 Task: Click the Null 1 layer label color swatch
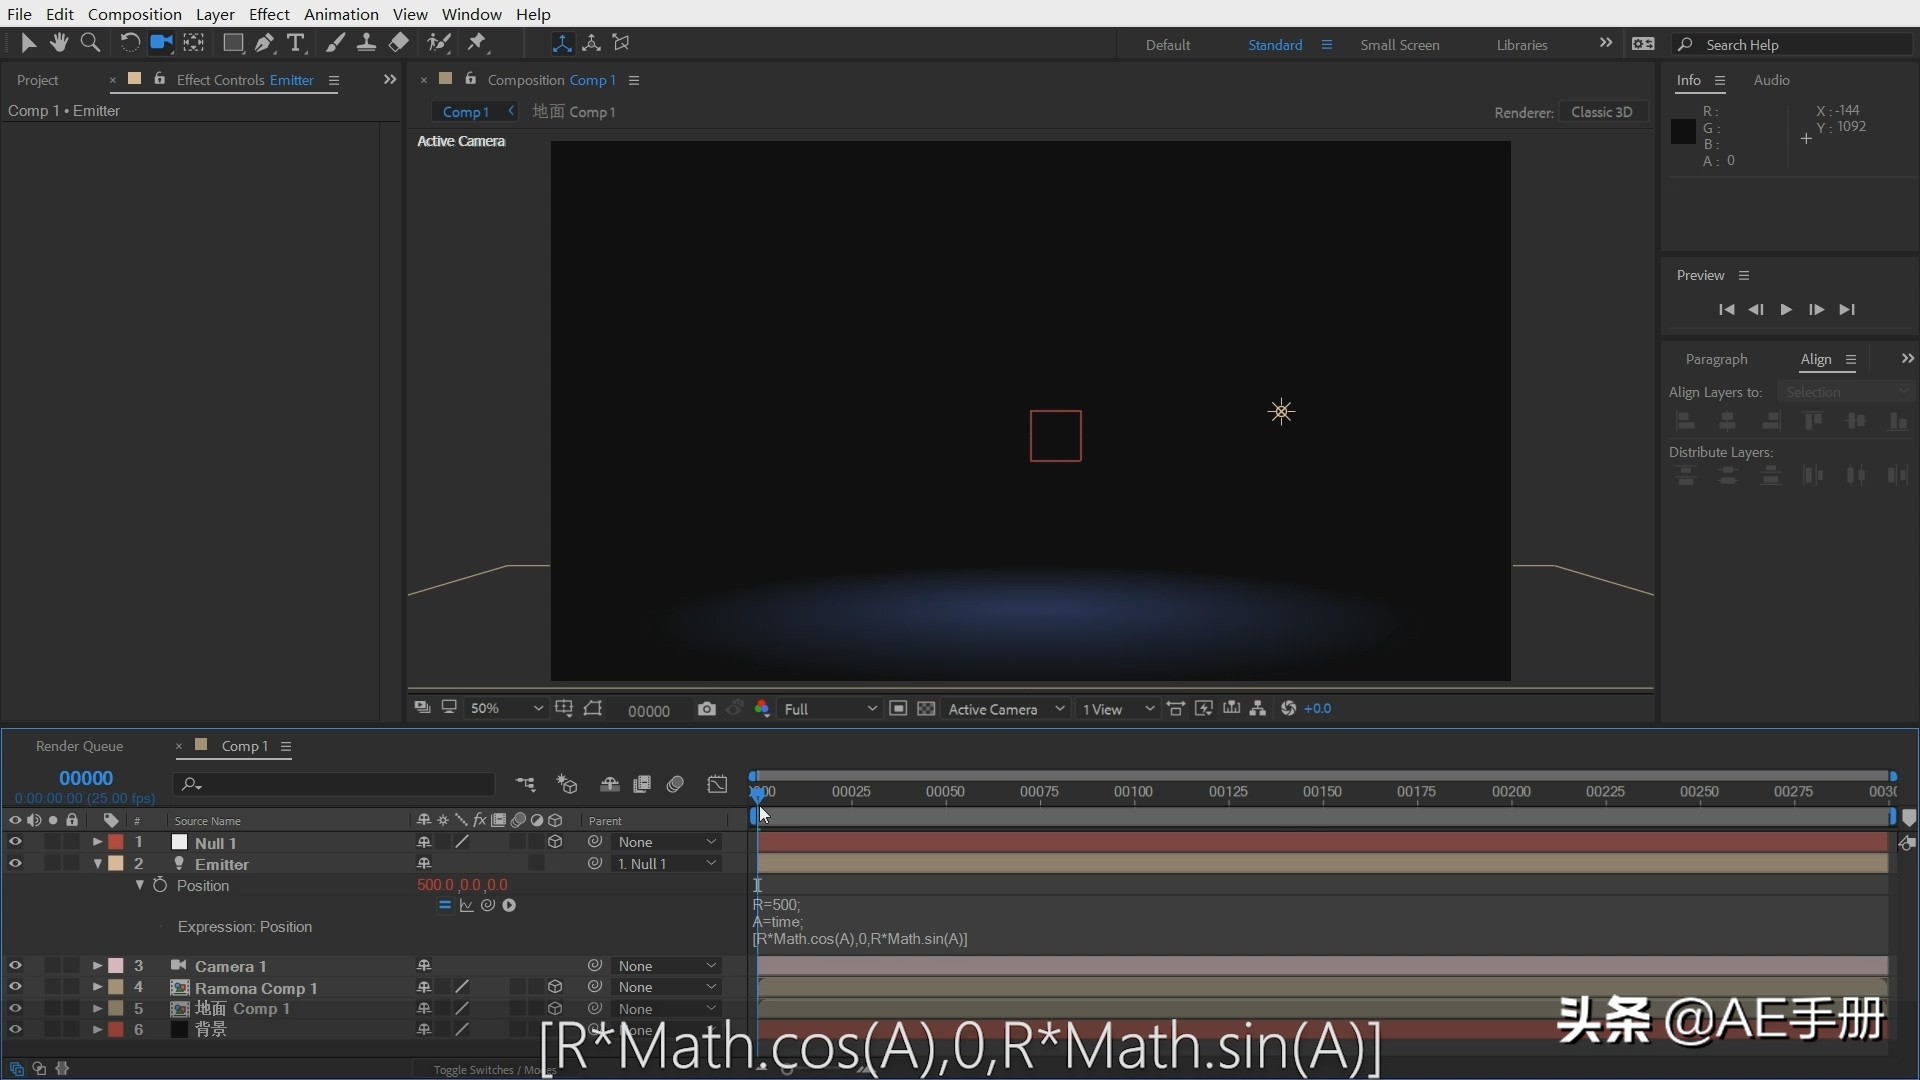pos(116,842)
